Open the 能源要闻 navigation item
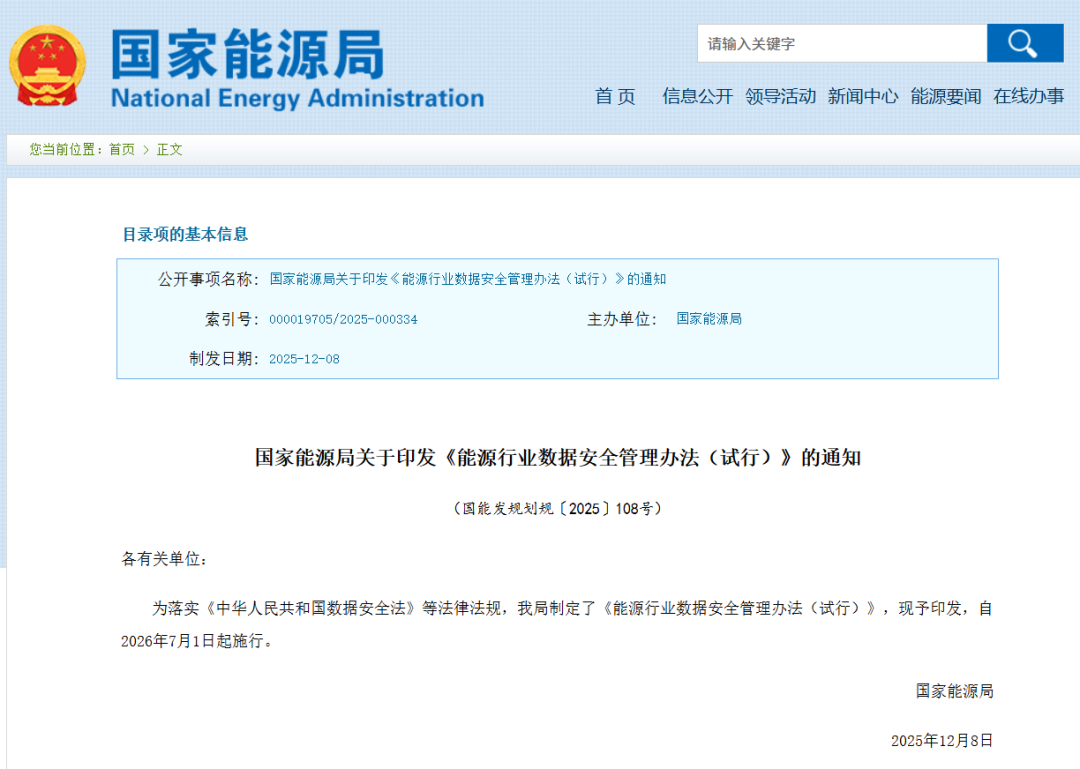 click(x=945, y=96)
